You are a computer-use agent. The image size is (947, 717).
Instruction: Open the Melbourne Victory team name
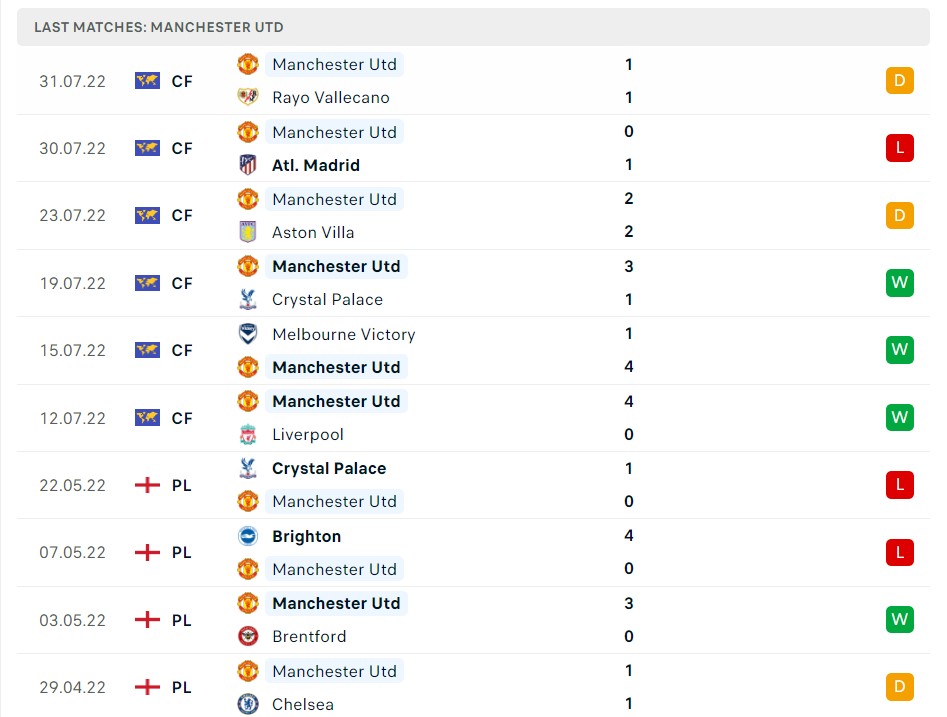[x=343, y=334]
